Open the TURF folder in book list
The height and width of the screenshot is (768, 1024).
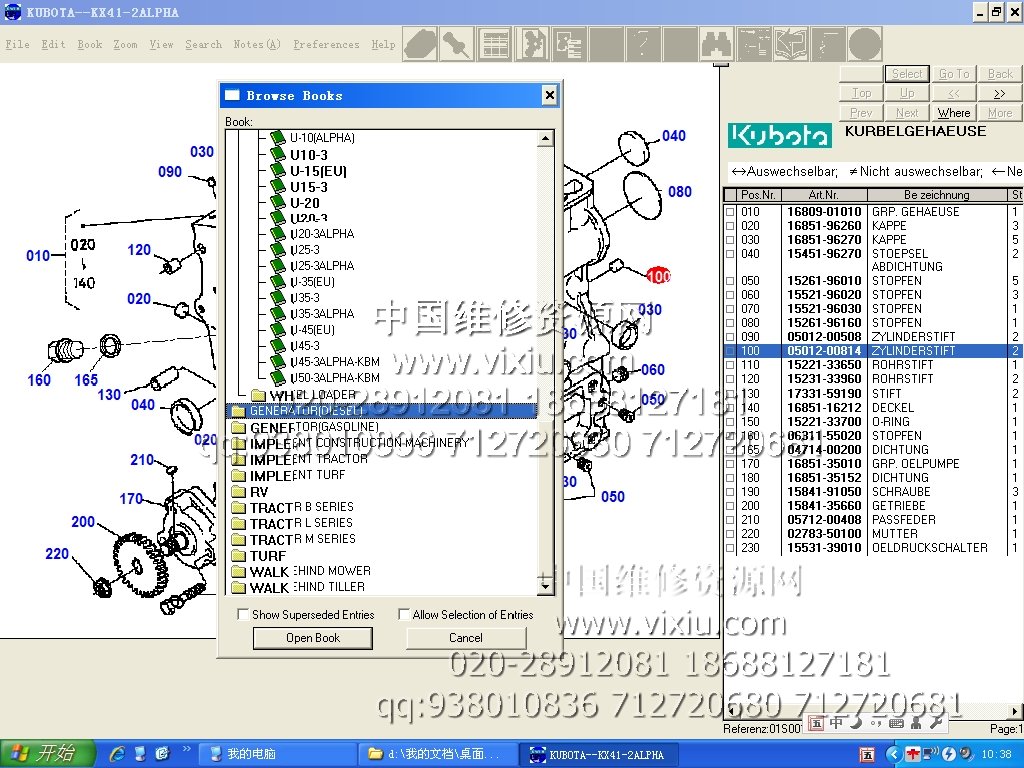[267, 555]
